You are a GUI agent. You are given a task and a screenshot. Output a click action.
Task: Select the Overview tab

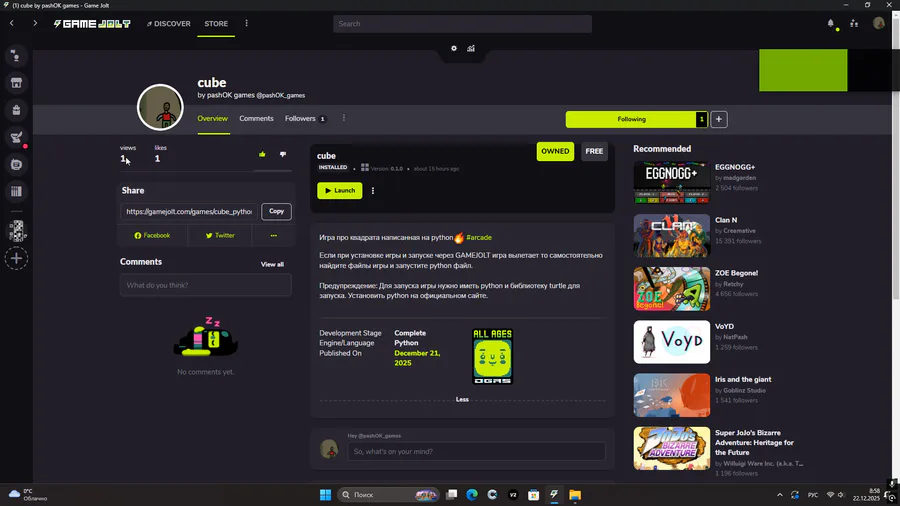click(x=212, y=118)
